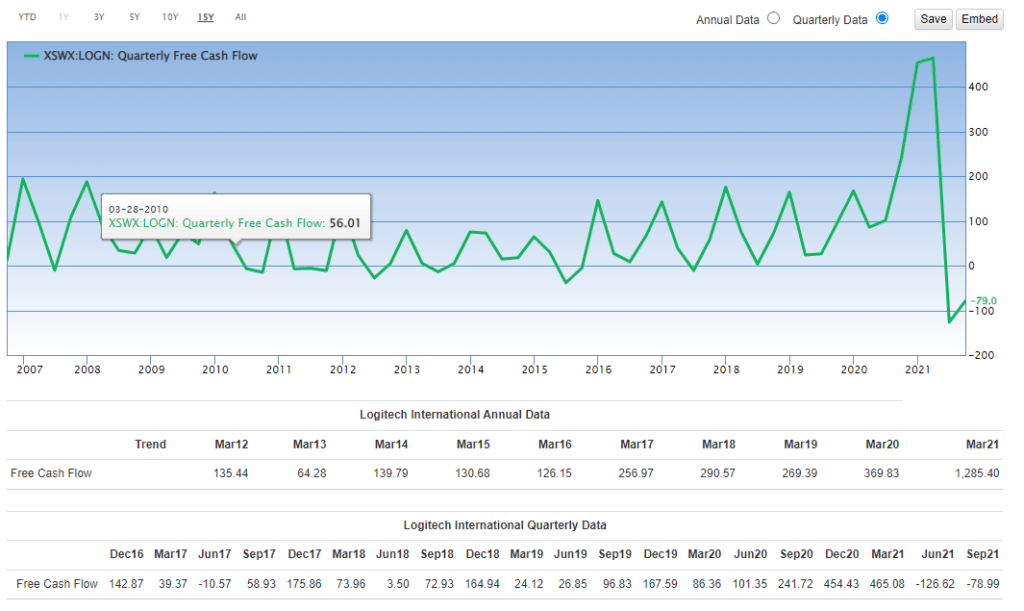Select the Annual Data radio button
The width and height of the screenshot is (1024, 611).
pos(774,18)
